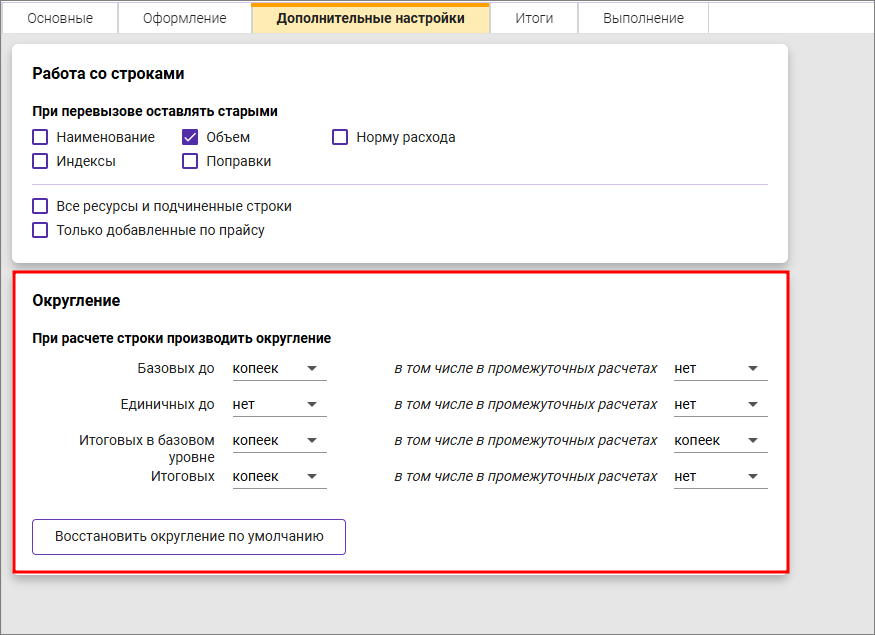This screenshot has height=635, width=875.
Task: Open intermediate calculations dropdown for Базовых row
Action: point(720,369)
